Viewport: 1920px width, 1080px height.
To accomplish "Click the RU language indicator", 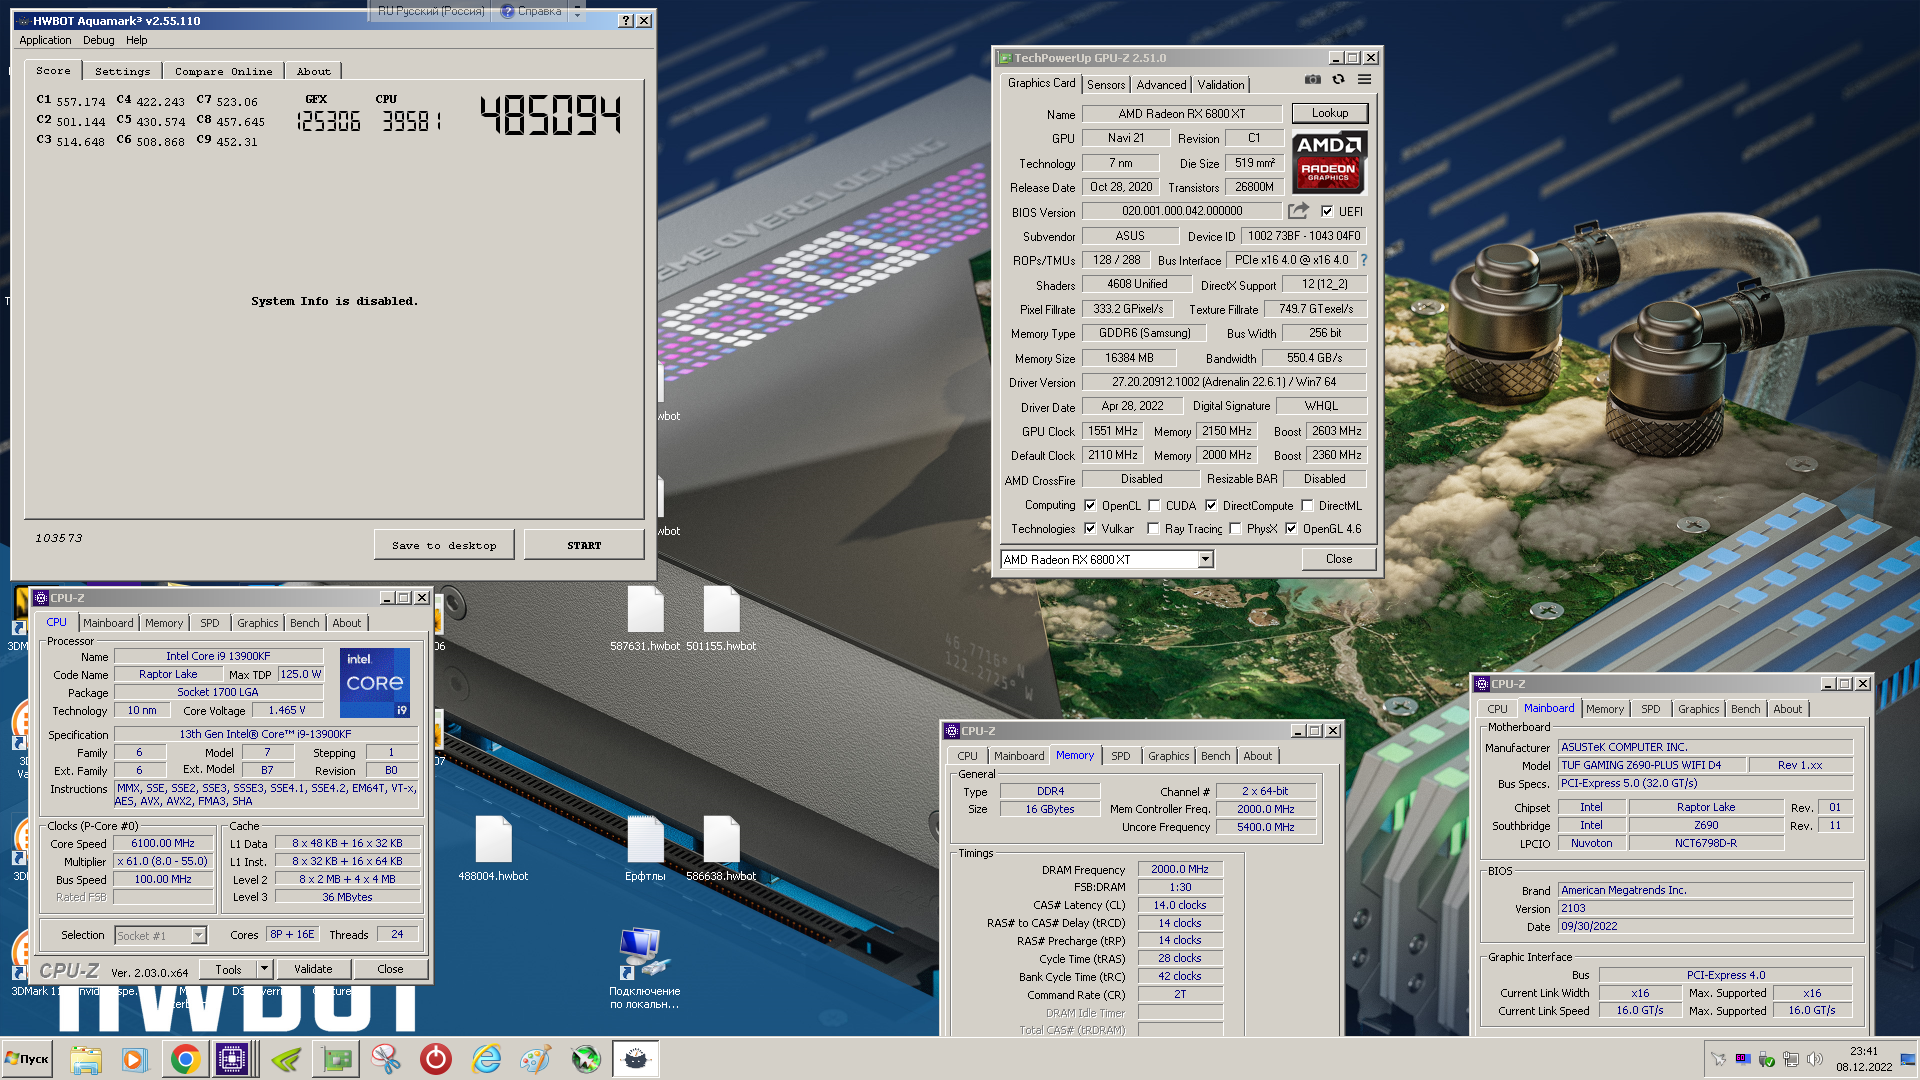I will click(431, 12).
